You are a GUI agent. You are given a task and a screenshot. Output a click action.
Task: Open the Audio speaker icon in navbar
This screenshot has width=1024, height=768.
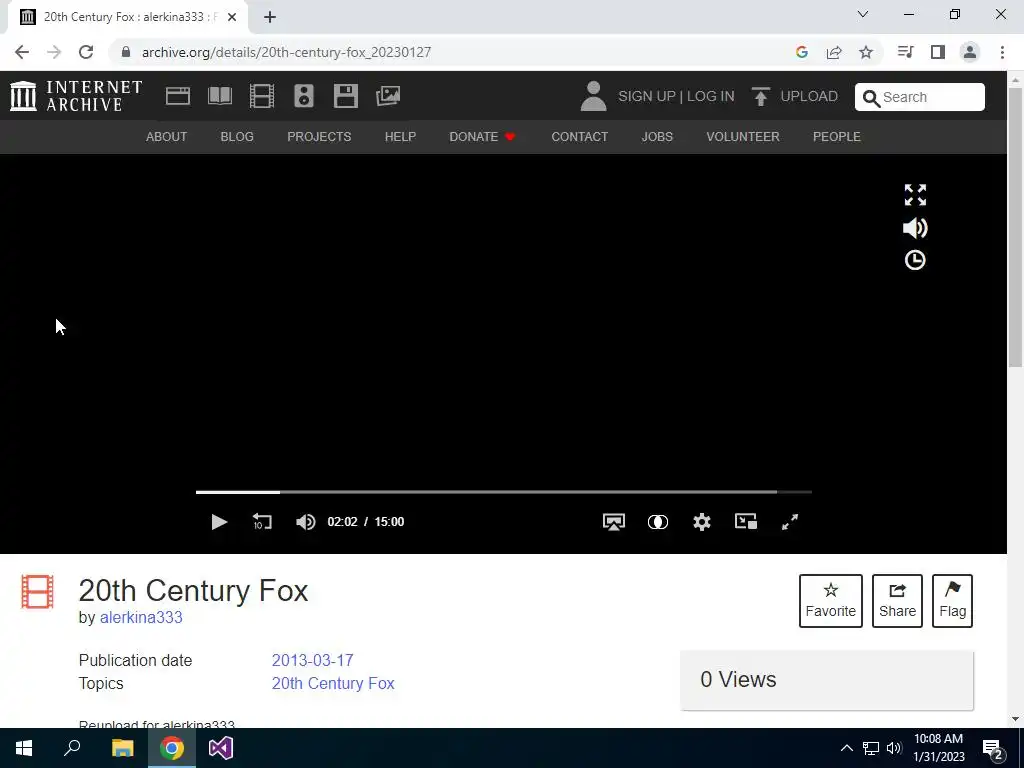point(304,96)
